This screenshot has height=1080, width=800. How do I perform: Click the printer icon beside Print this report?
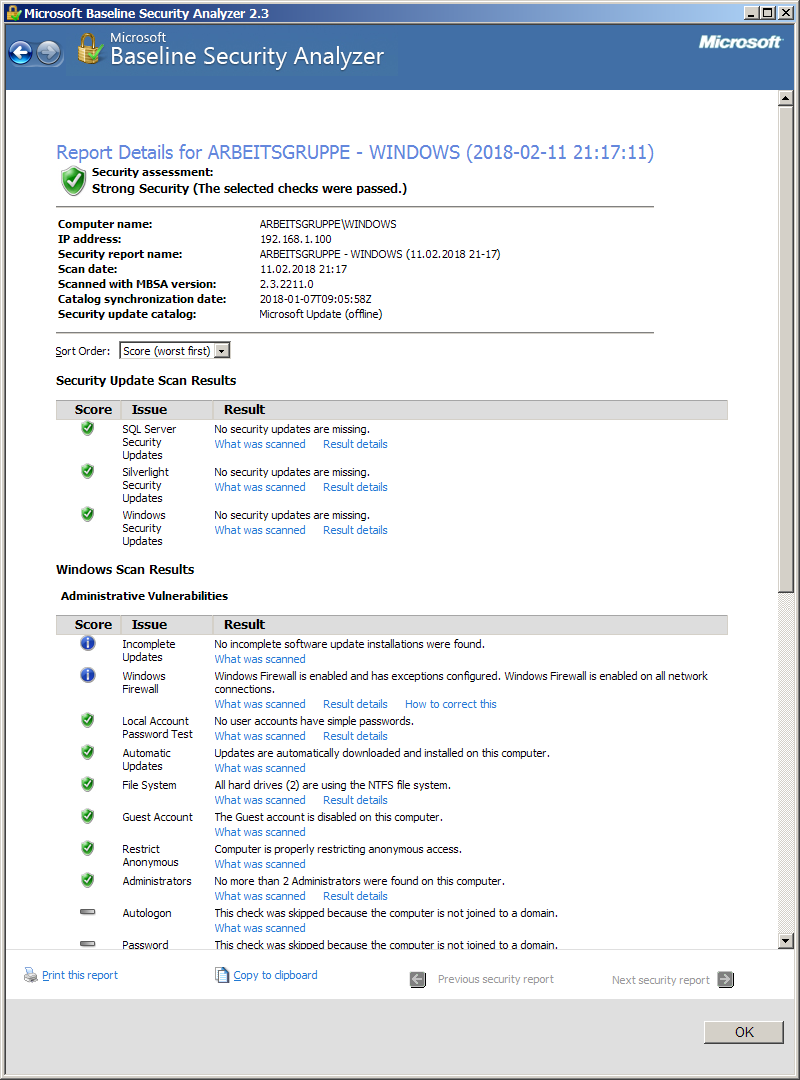pyautogui.click(x=30, y=975)
